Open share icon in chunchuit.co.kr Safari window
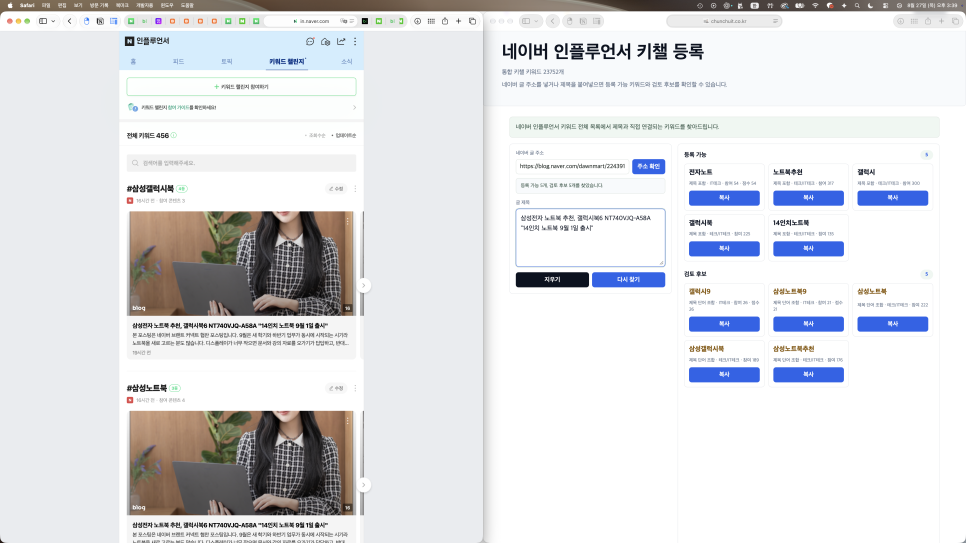Viewport: 966px width, 543px height. (x=928, y=21)
